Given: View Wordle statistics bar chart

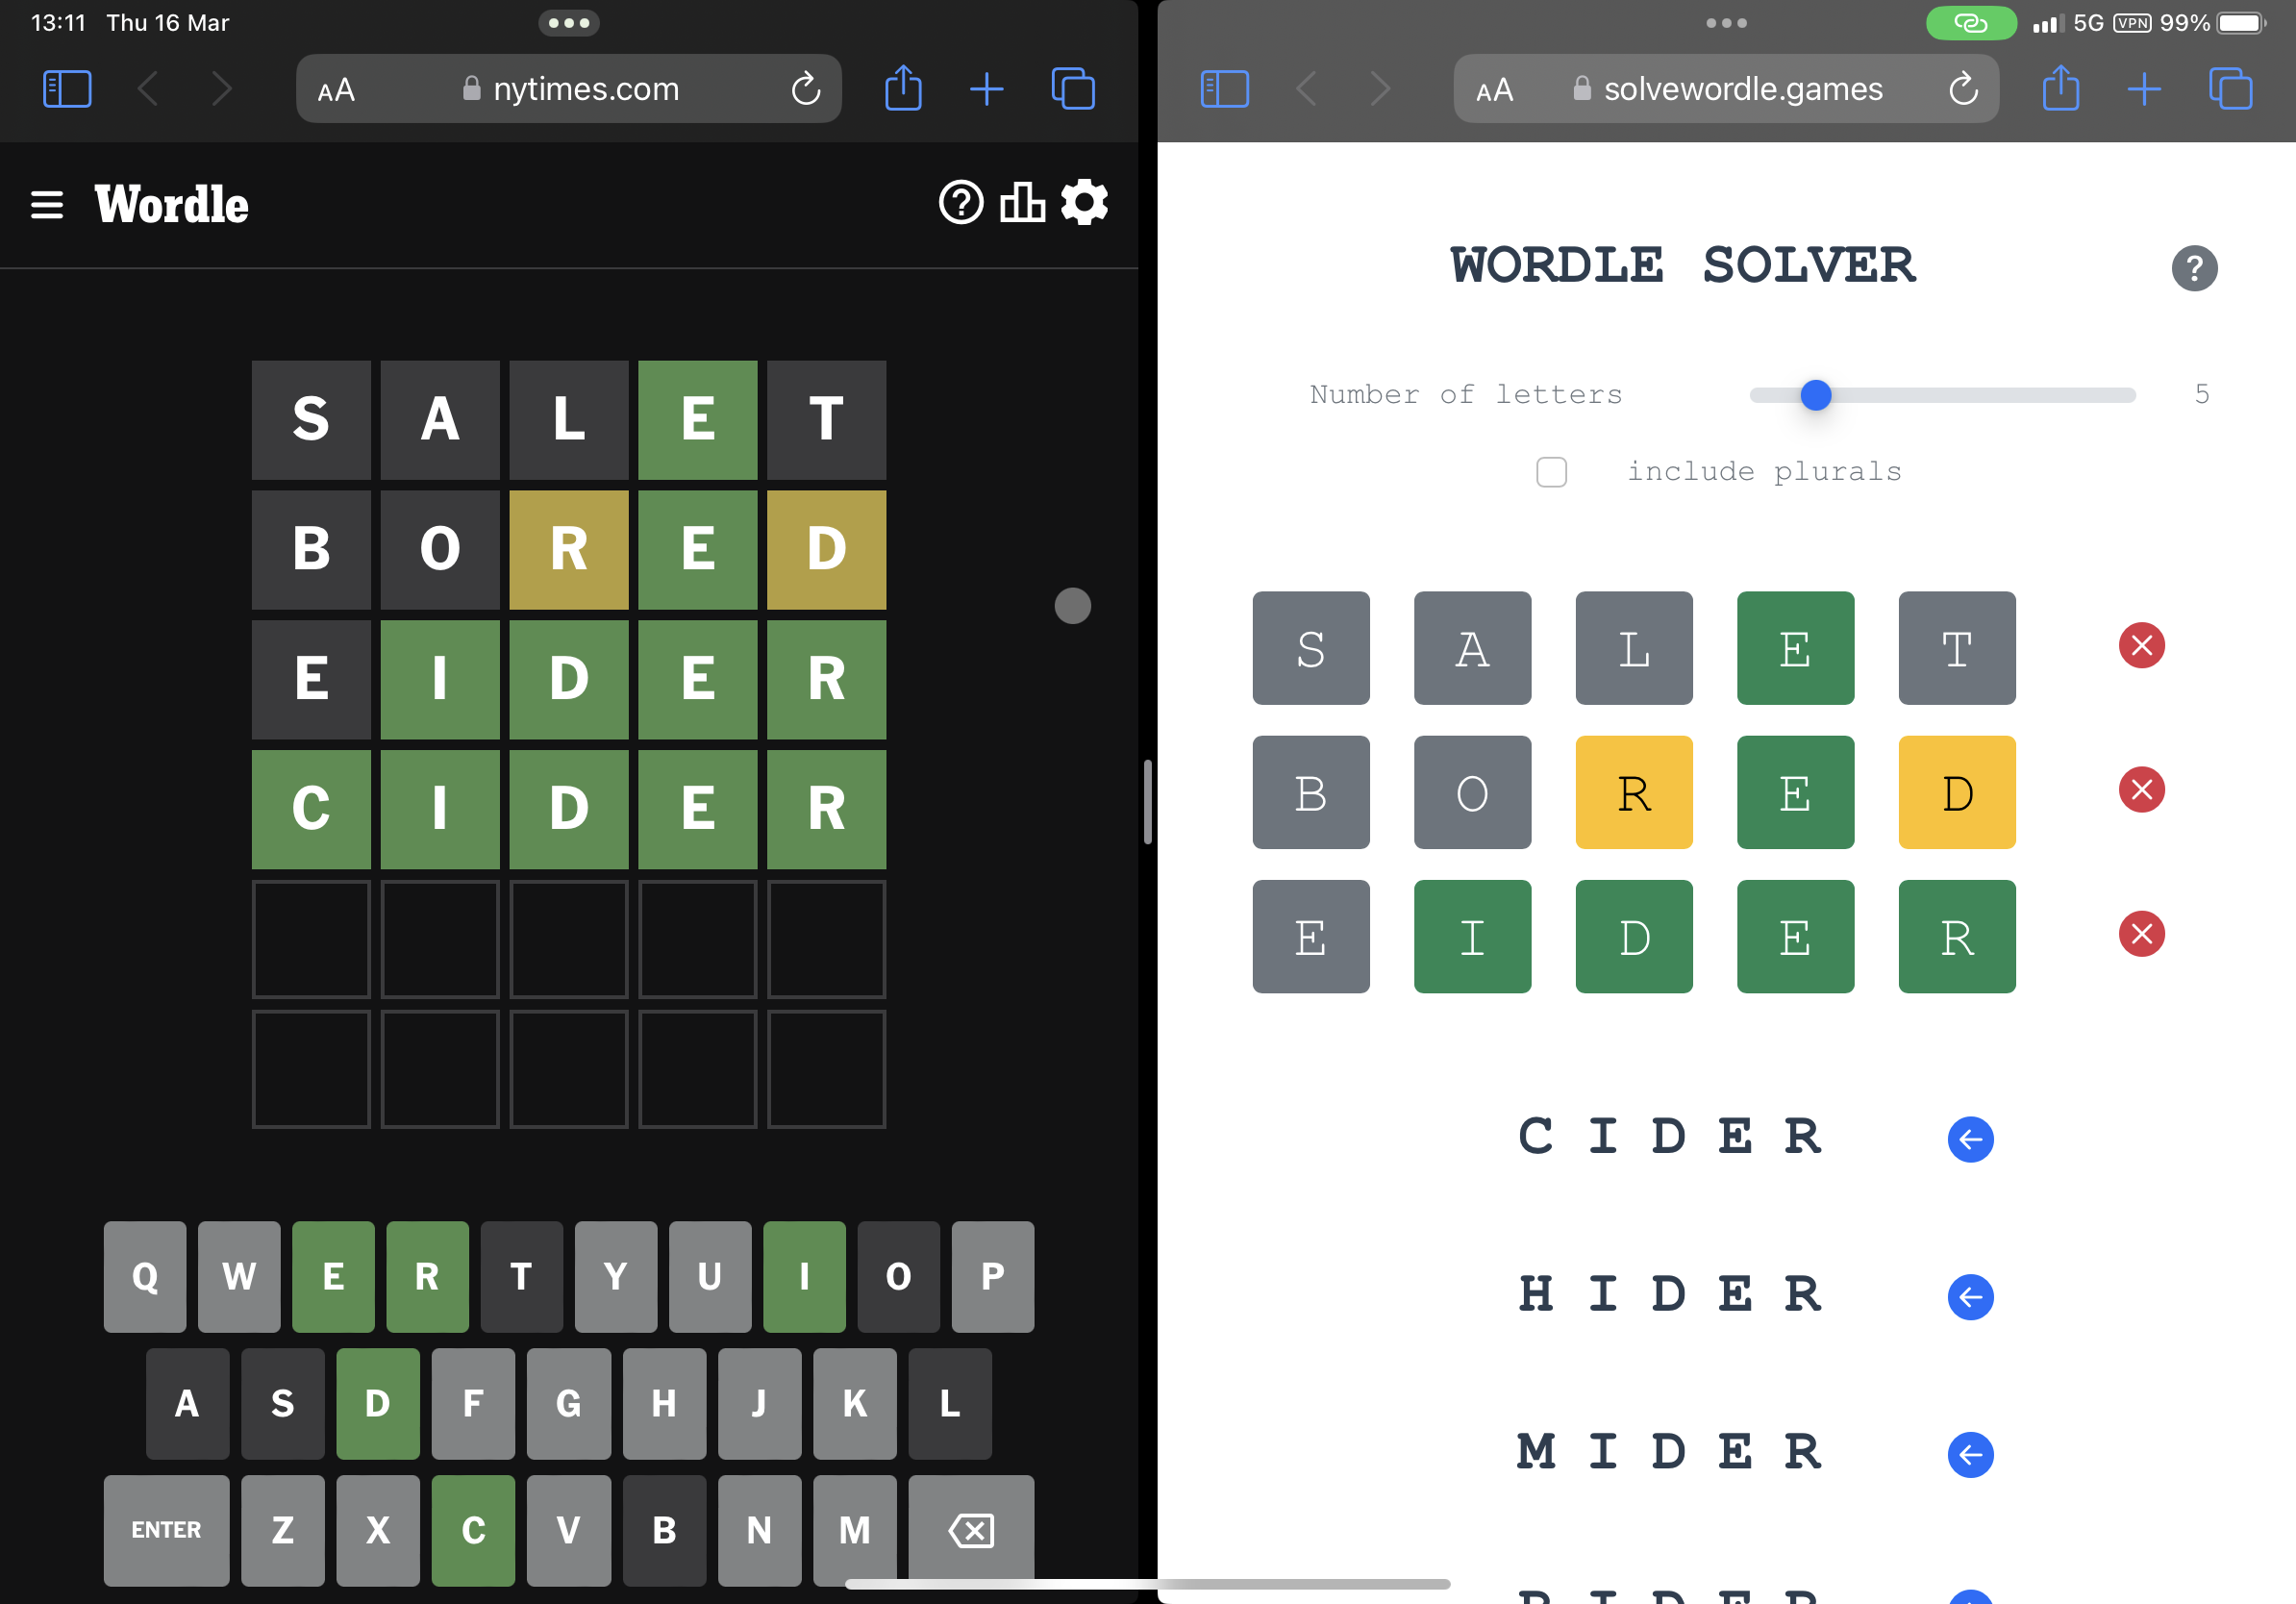Looking at the screenshot, I should pyautogui.click(x=1021, y=203).
